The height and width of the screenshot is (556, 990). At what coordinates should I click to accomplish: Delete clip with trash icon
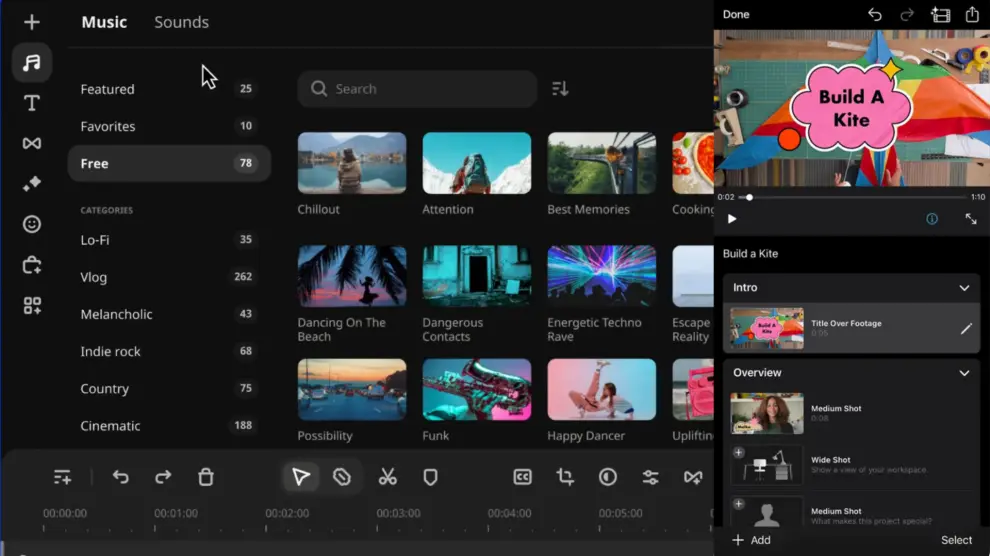(x=206, y=477)
